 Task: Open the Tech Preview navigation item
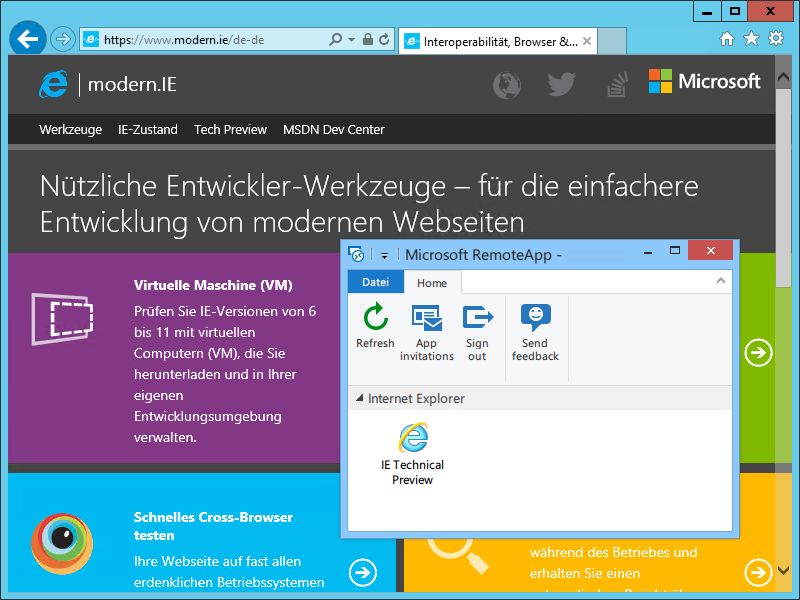point(231,130)
